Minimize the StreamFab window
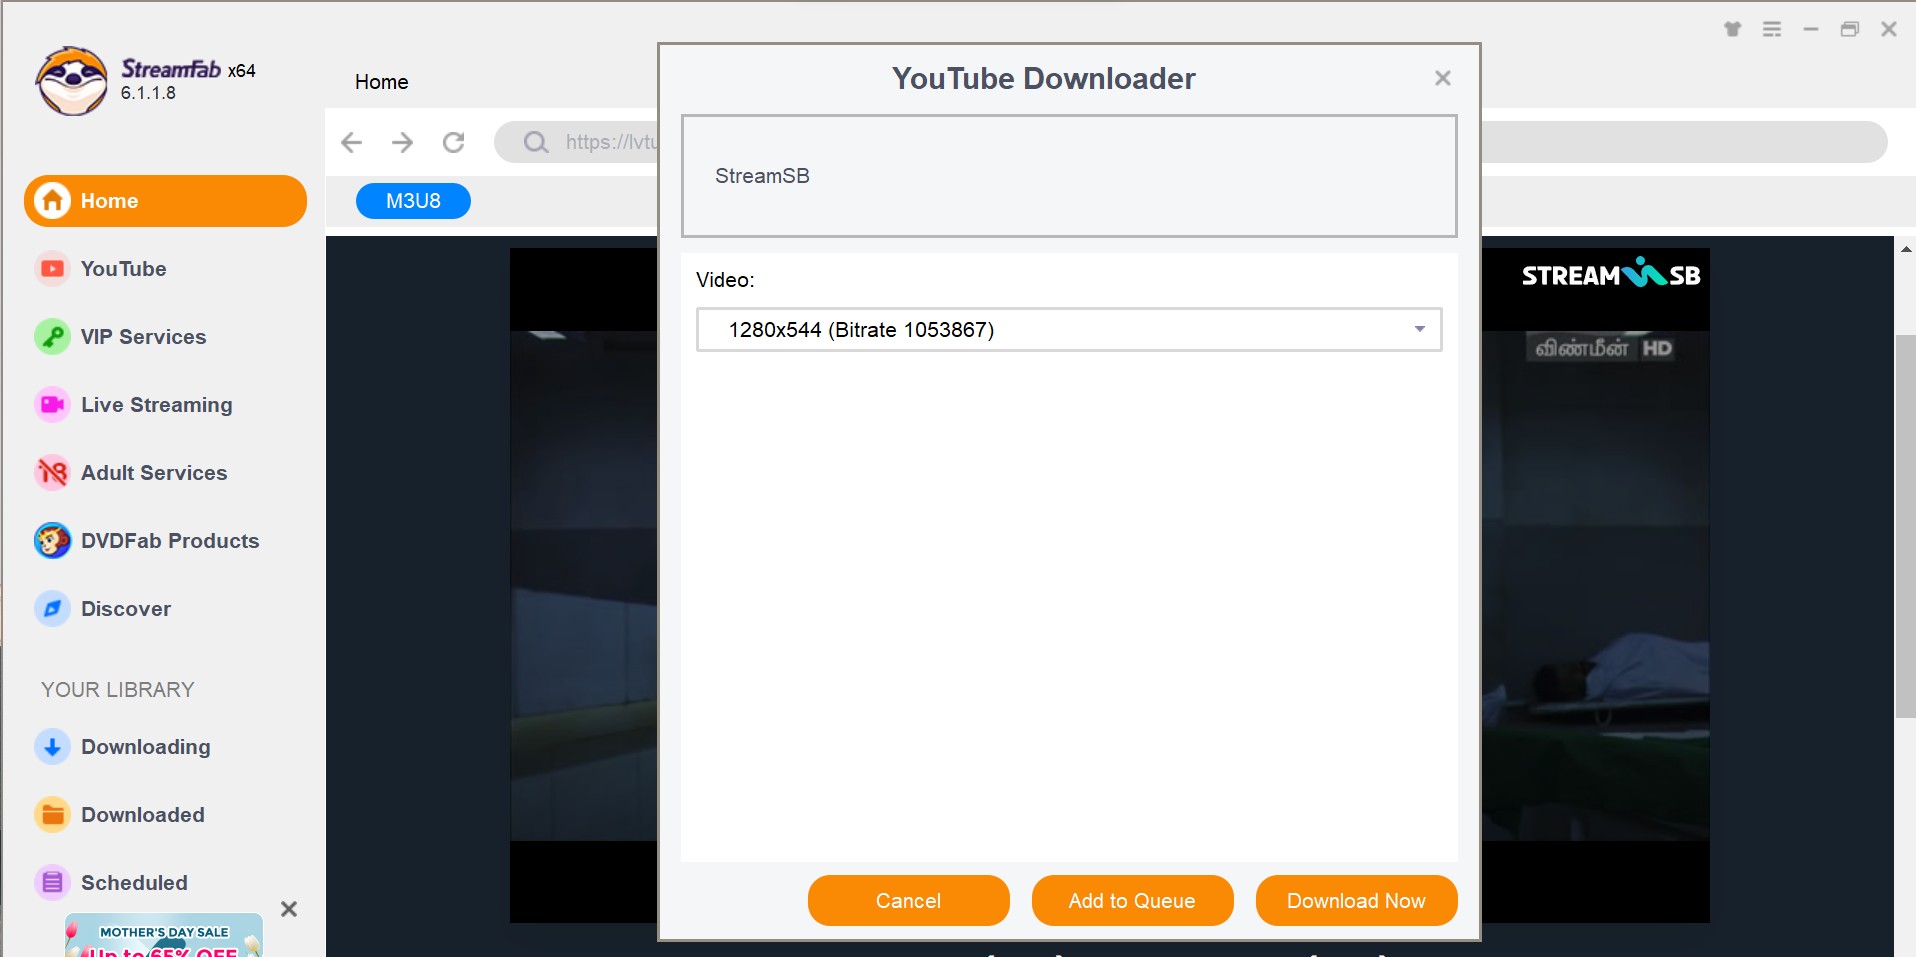 pyautogui.click(x=1811, y=29)
